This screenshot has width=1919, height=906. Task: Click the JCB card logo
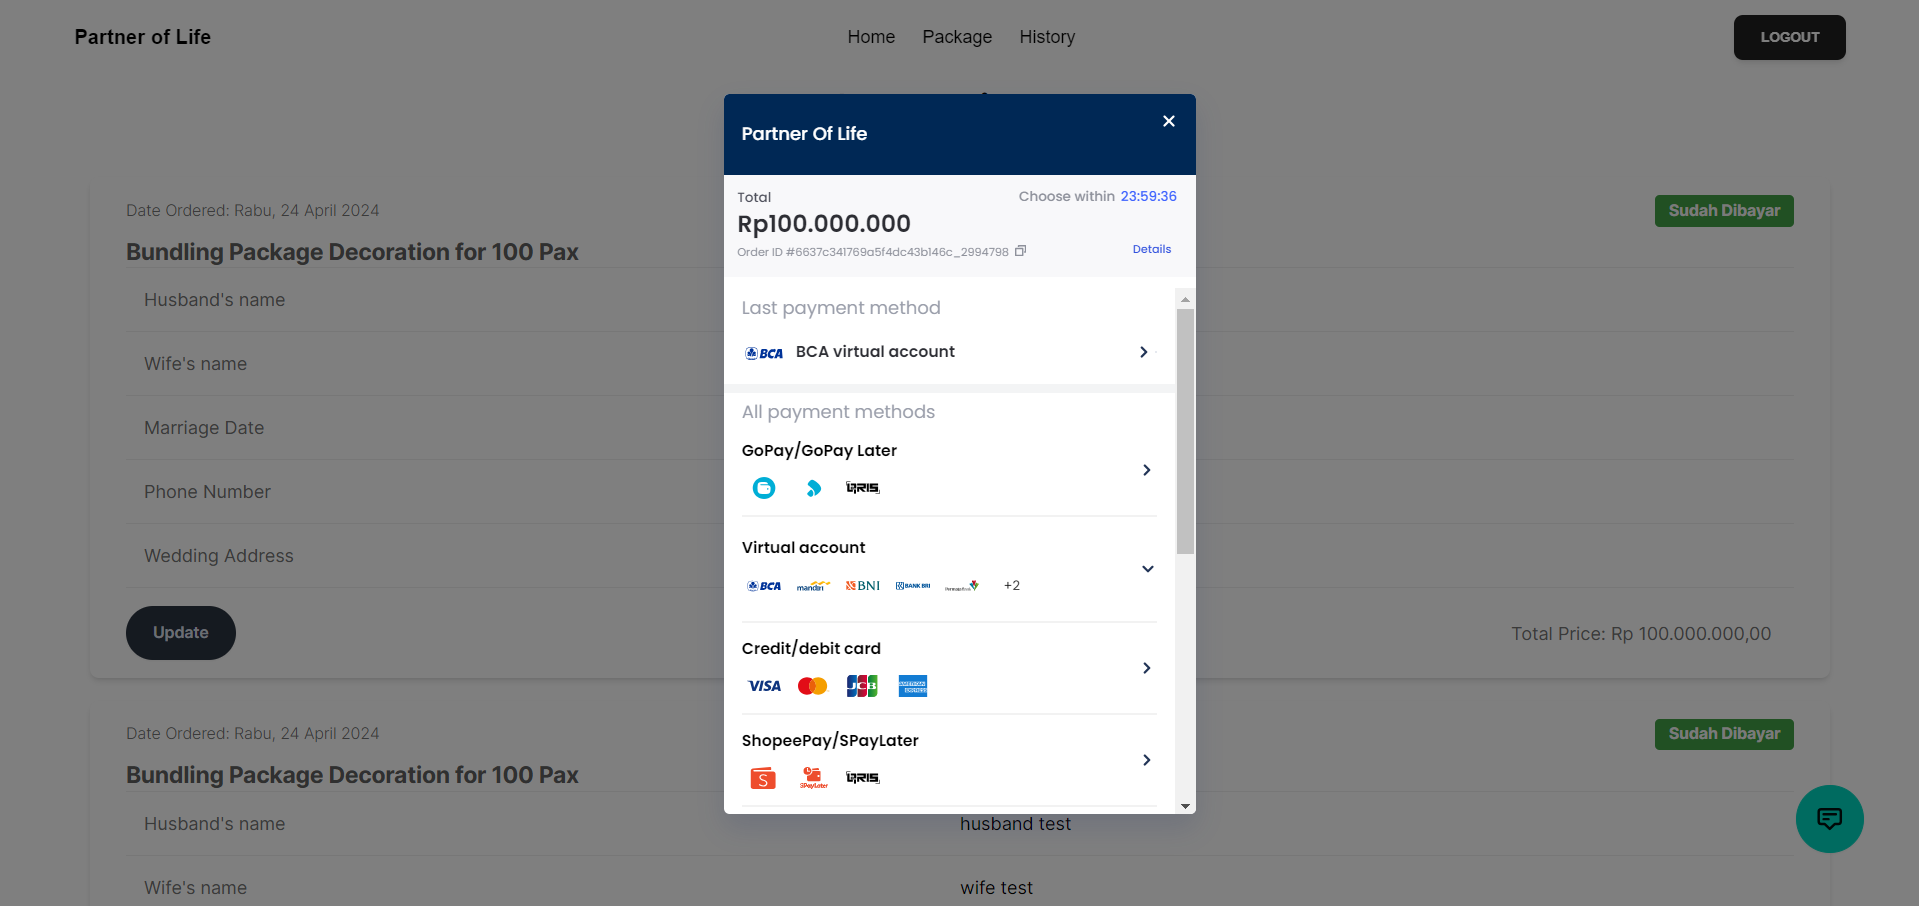[862, 686]
